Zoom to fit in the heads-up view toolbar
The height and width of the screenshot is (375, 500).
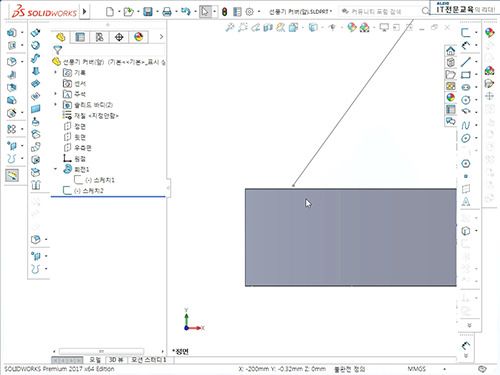point(230,27)
